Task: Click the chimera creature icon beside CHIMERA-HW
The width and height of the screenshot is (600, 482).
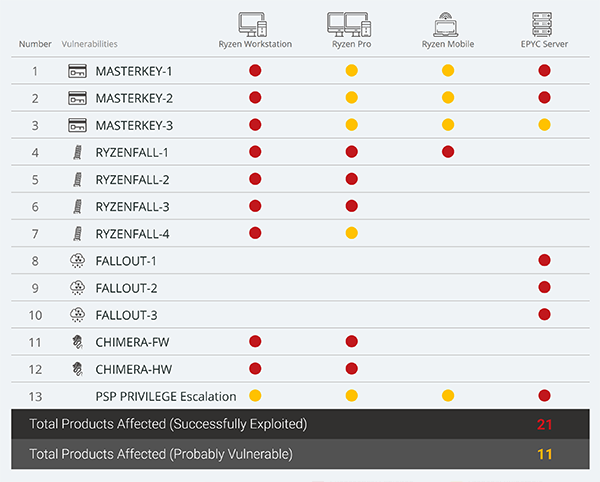Action: click(78, 369)
